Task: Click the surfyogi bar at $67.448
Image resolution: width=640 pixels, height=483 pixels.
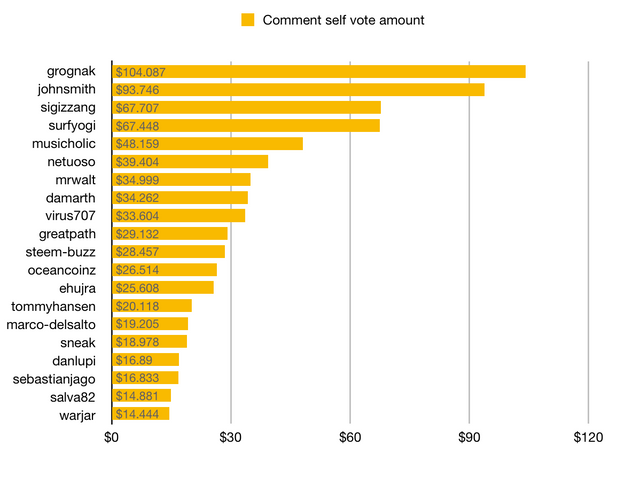Action: [x=246, y=126]
